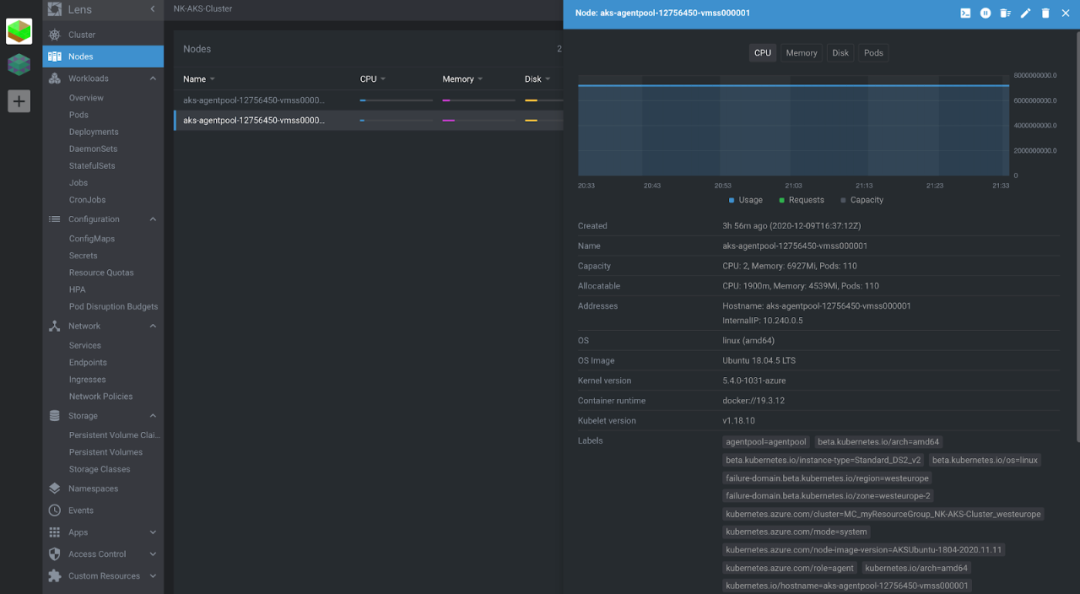Click the cordon node icon in header
This screenshot has width=1080, height=594.
coord(986,13)
